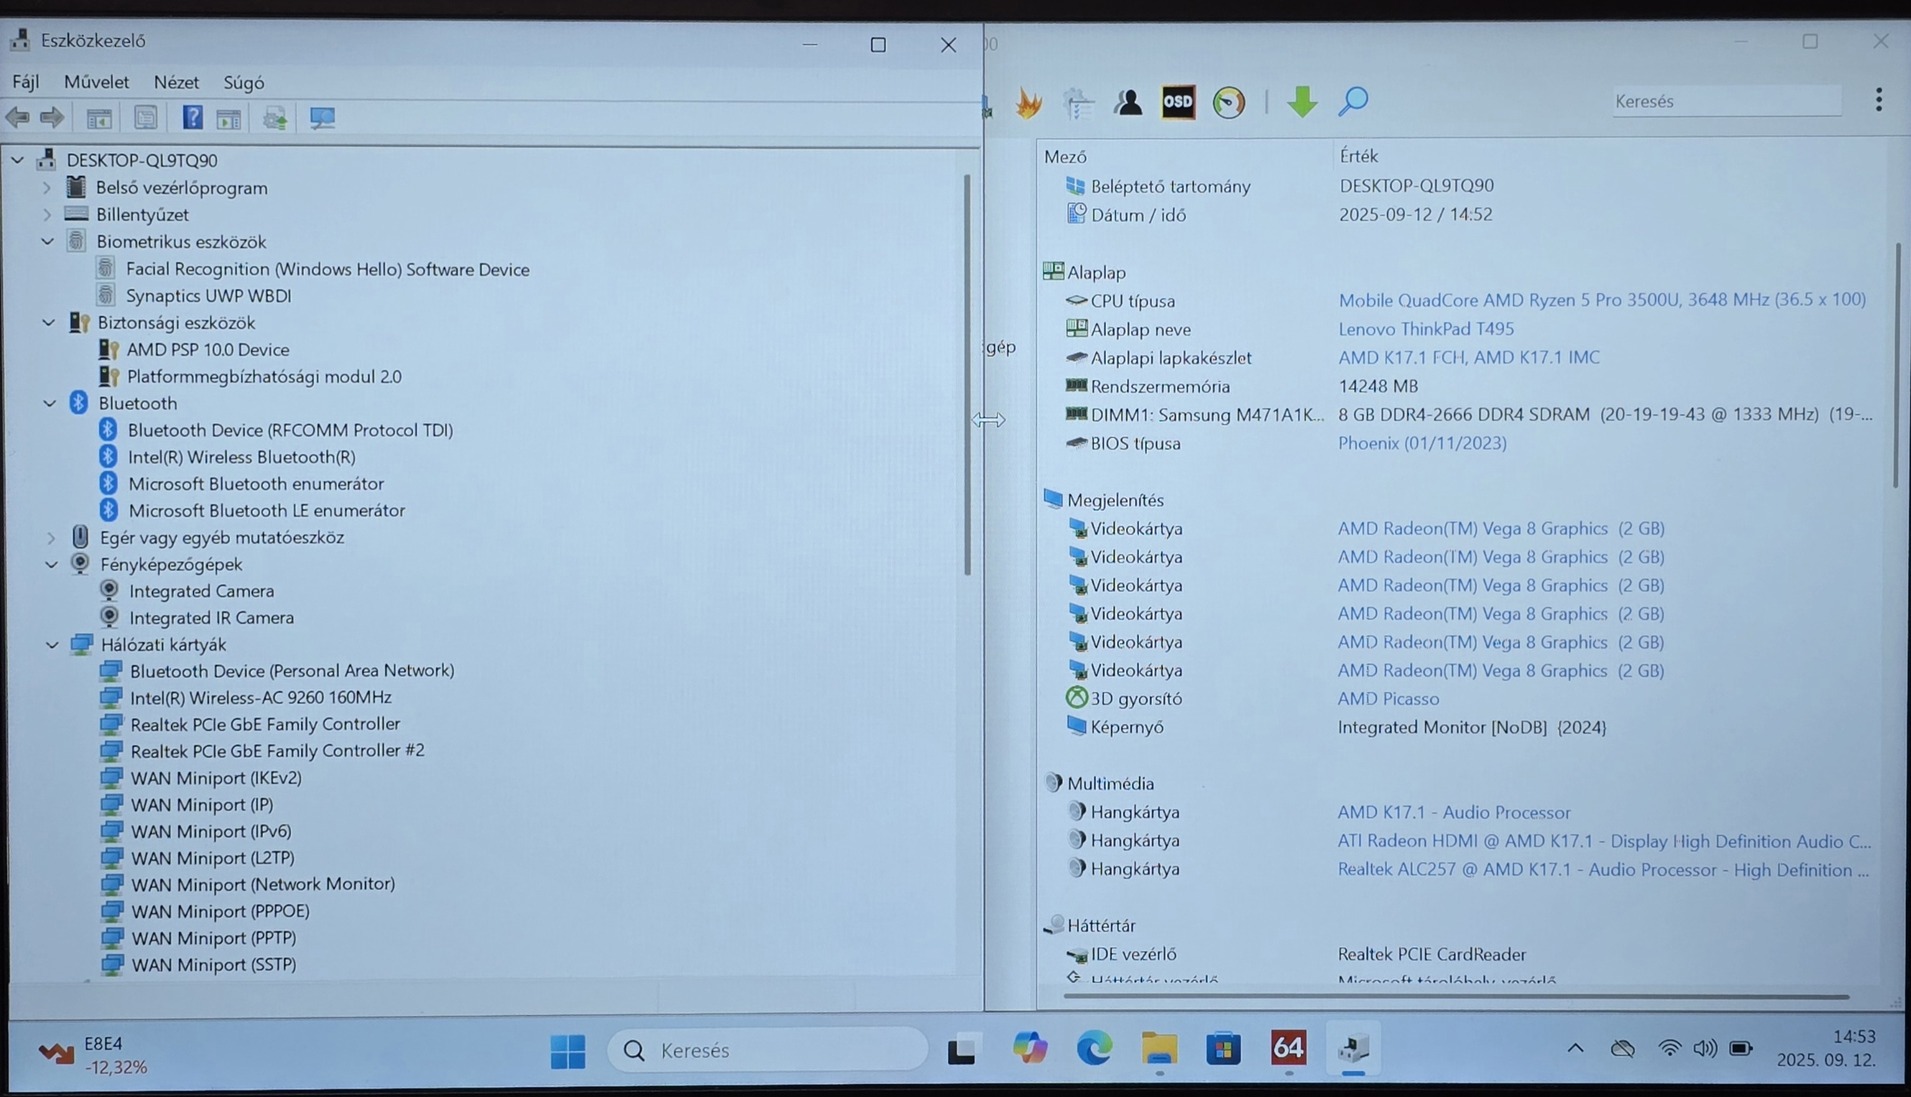
Task: Select Integrated IR Camera
Action: coord(212,618)
